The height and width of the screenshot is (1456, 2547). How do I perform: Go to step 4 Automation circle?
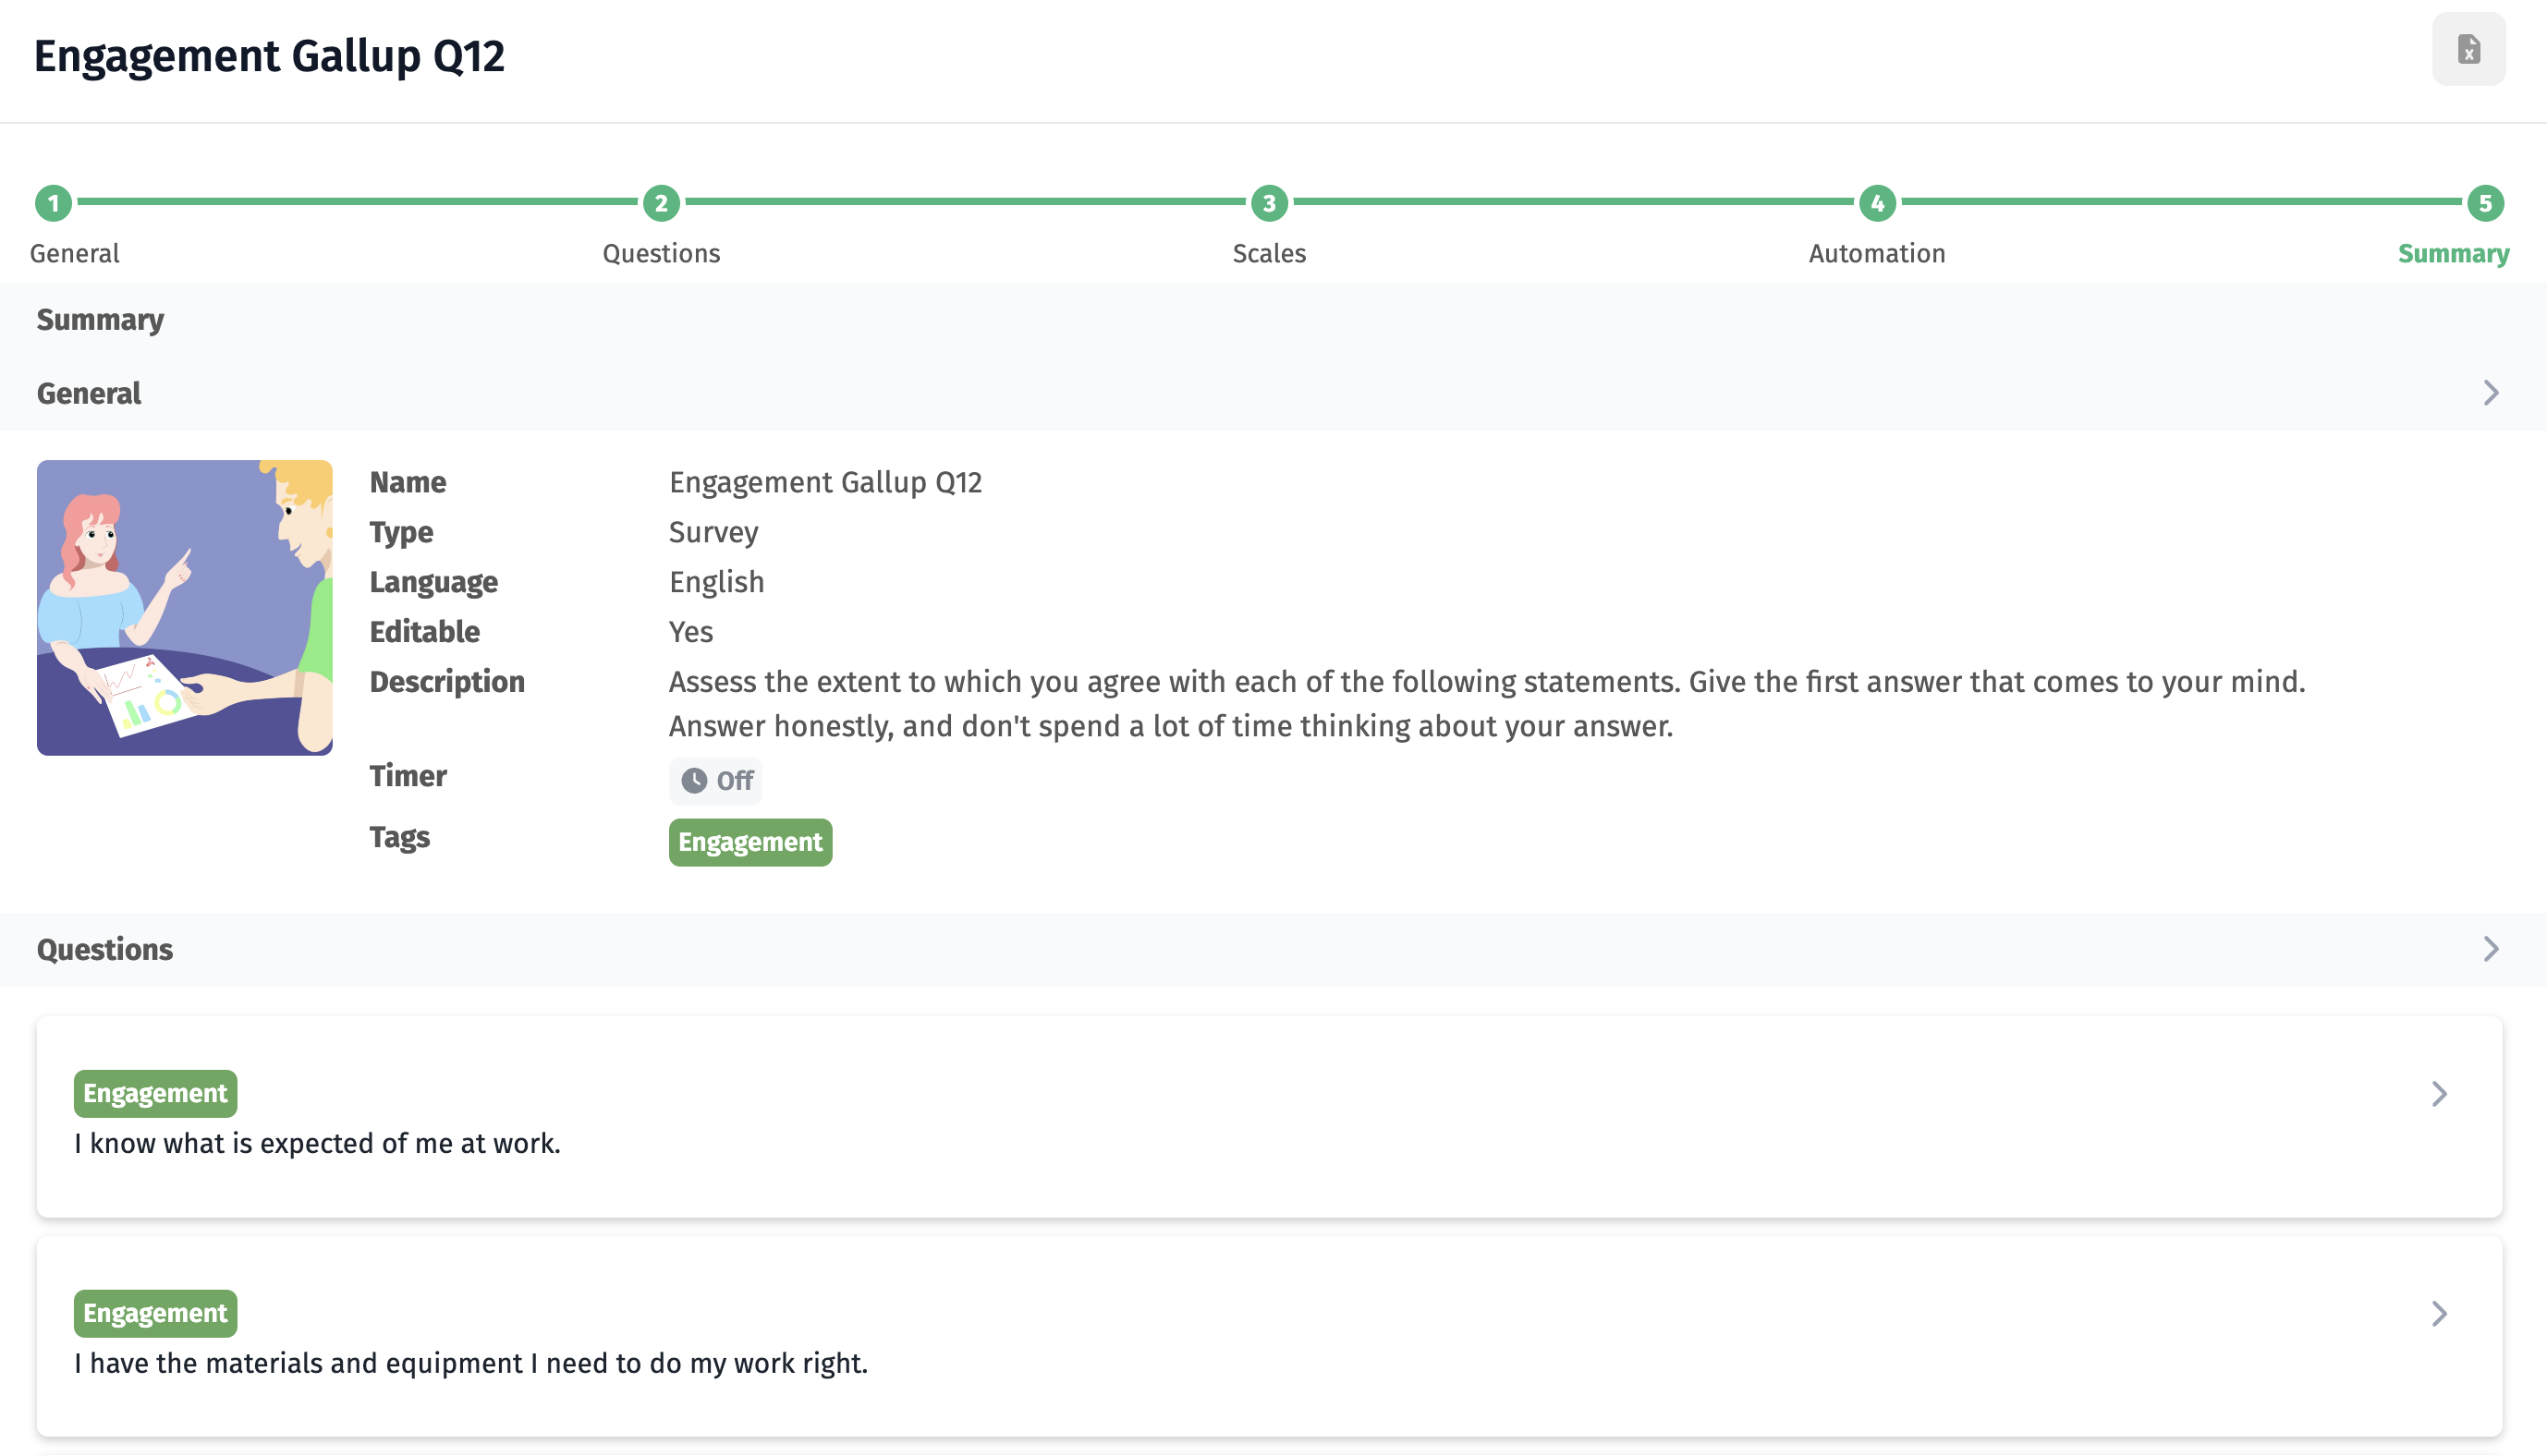pos(1877,203)
